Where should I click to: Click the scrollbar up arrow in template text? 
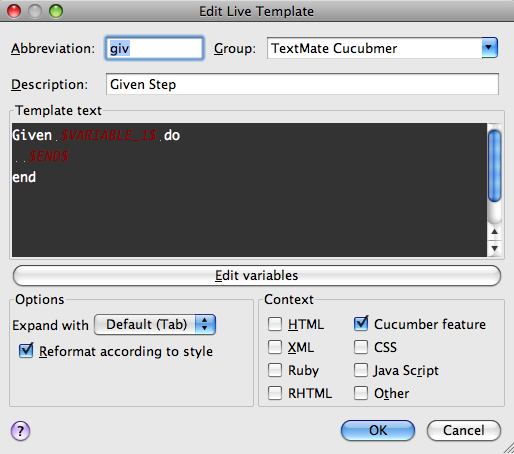pos(495,232)
